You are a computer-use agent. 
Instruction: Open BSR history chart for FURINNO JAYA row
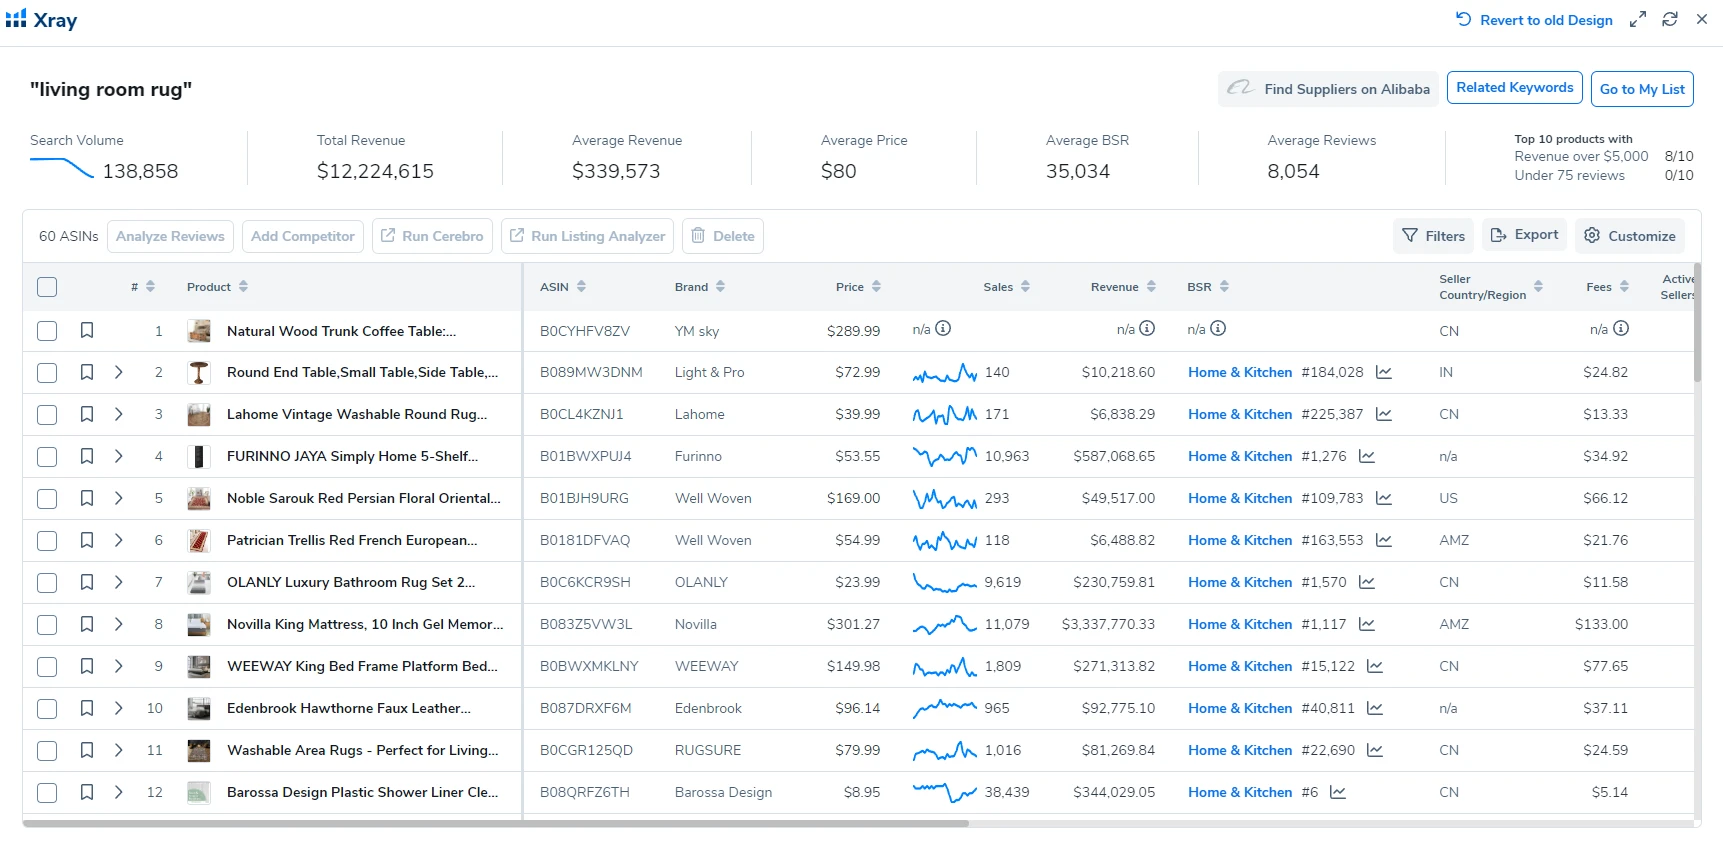click(1366, 456)
